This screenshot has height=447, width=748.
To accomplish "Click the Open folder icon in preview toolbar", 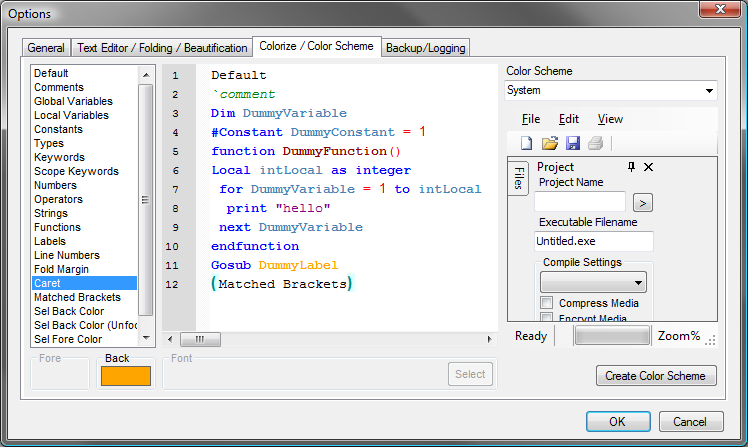I will 550,143.
